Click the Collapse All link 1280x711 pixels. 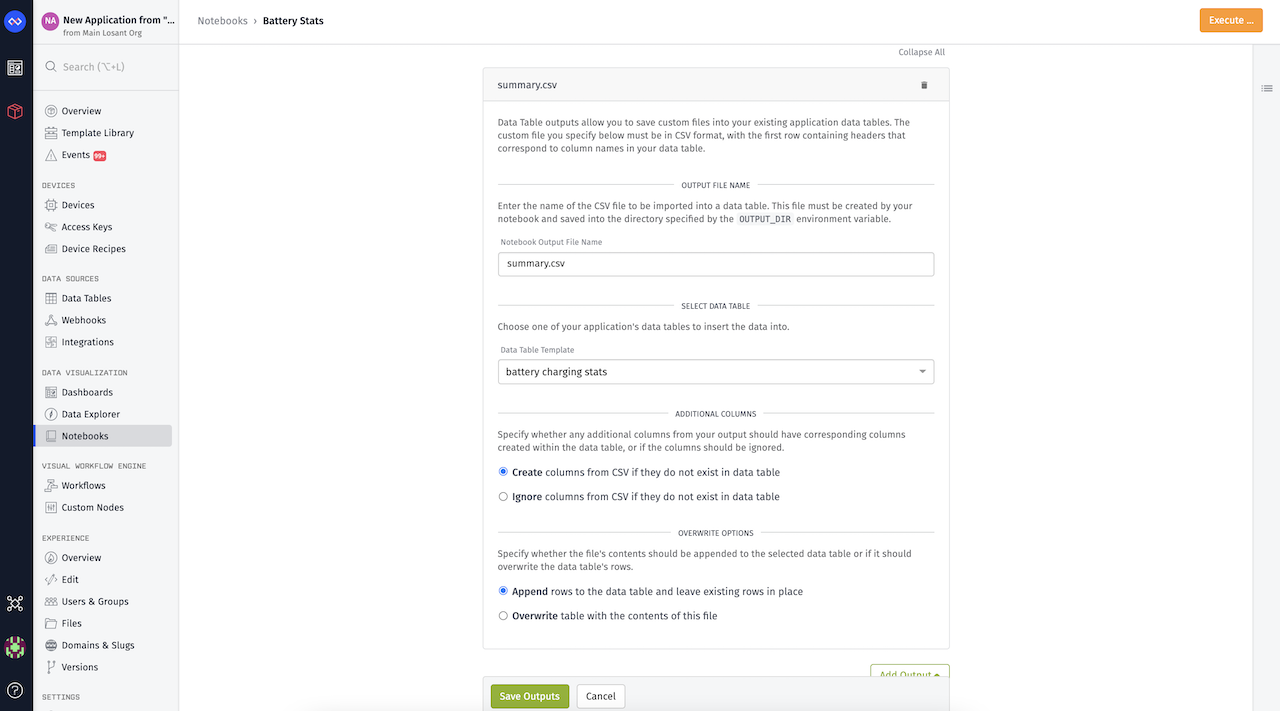click(920, 52)
